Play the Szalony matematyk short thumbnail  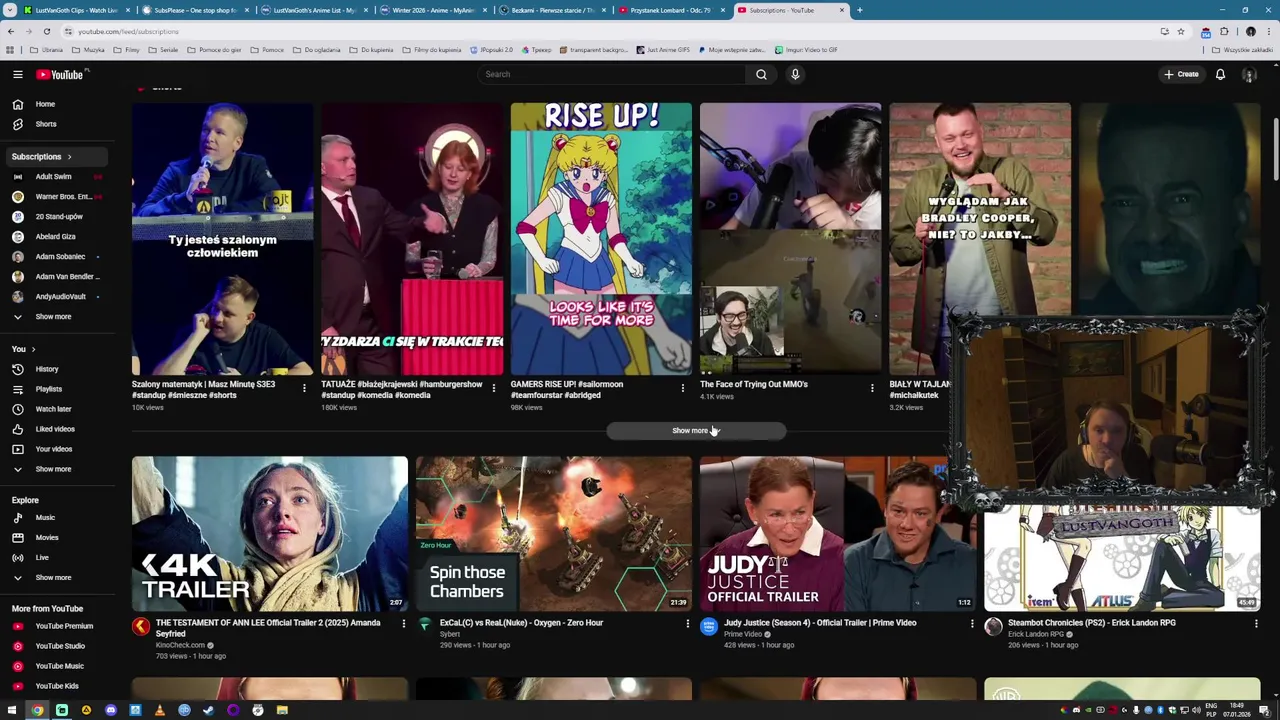(222, 239)
